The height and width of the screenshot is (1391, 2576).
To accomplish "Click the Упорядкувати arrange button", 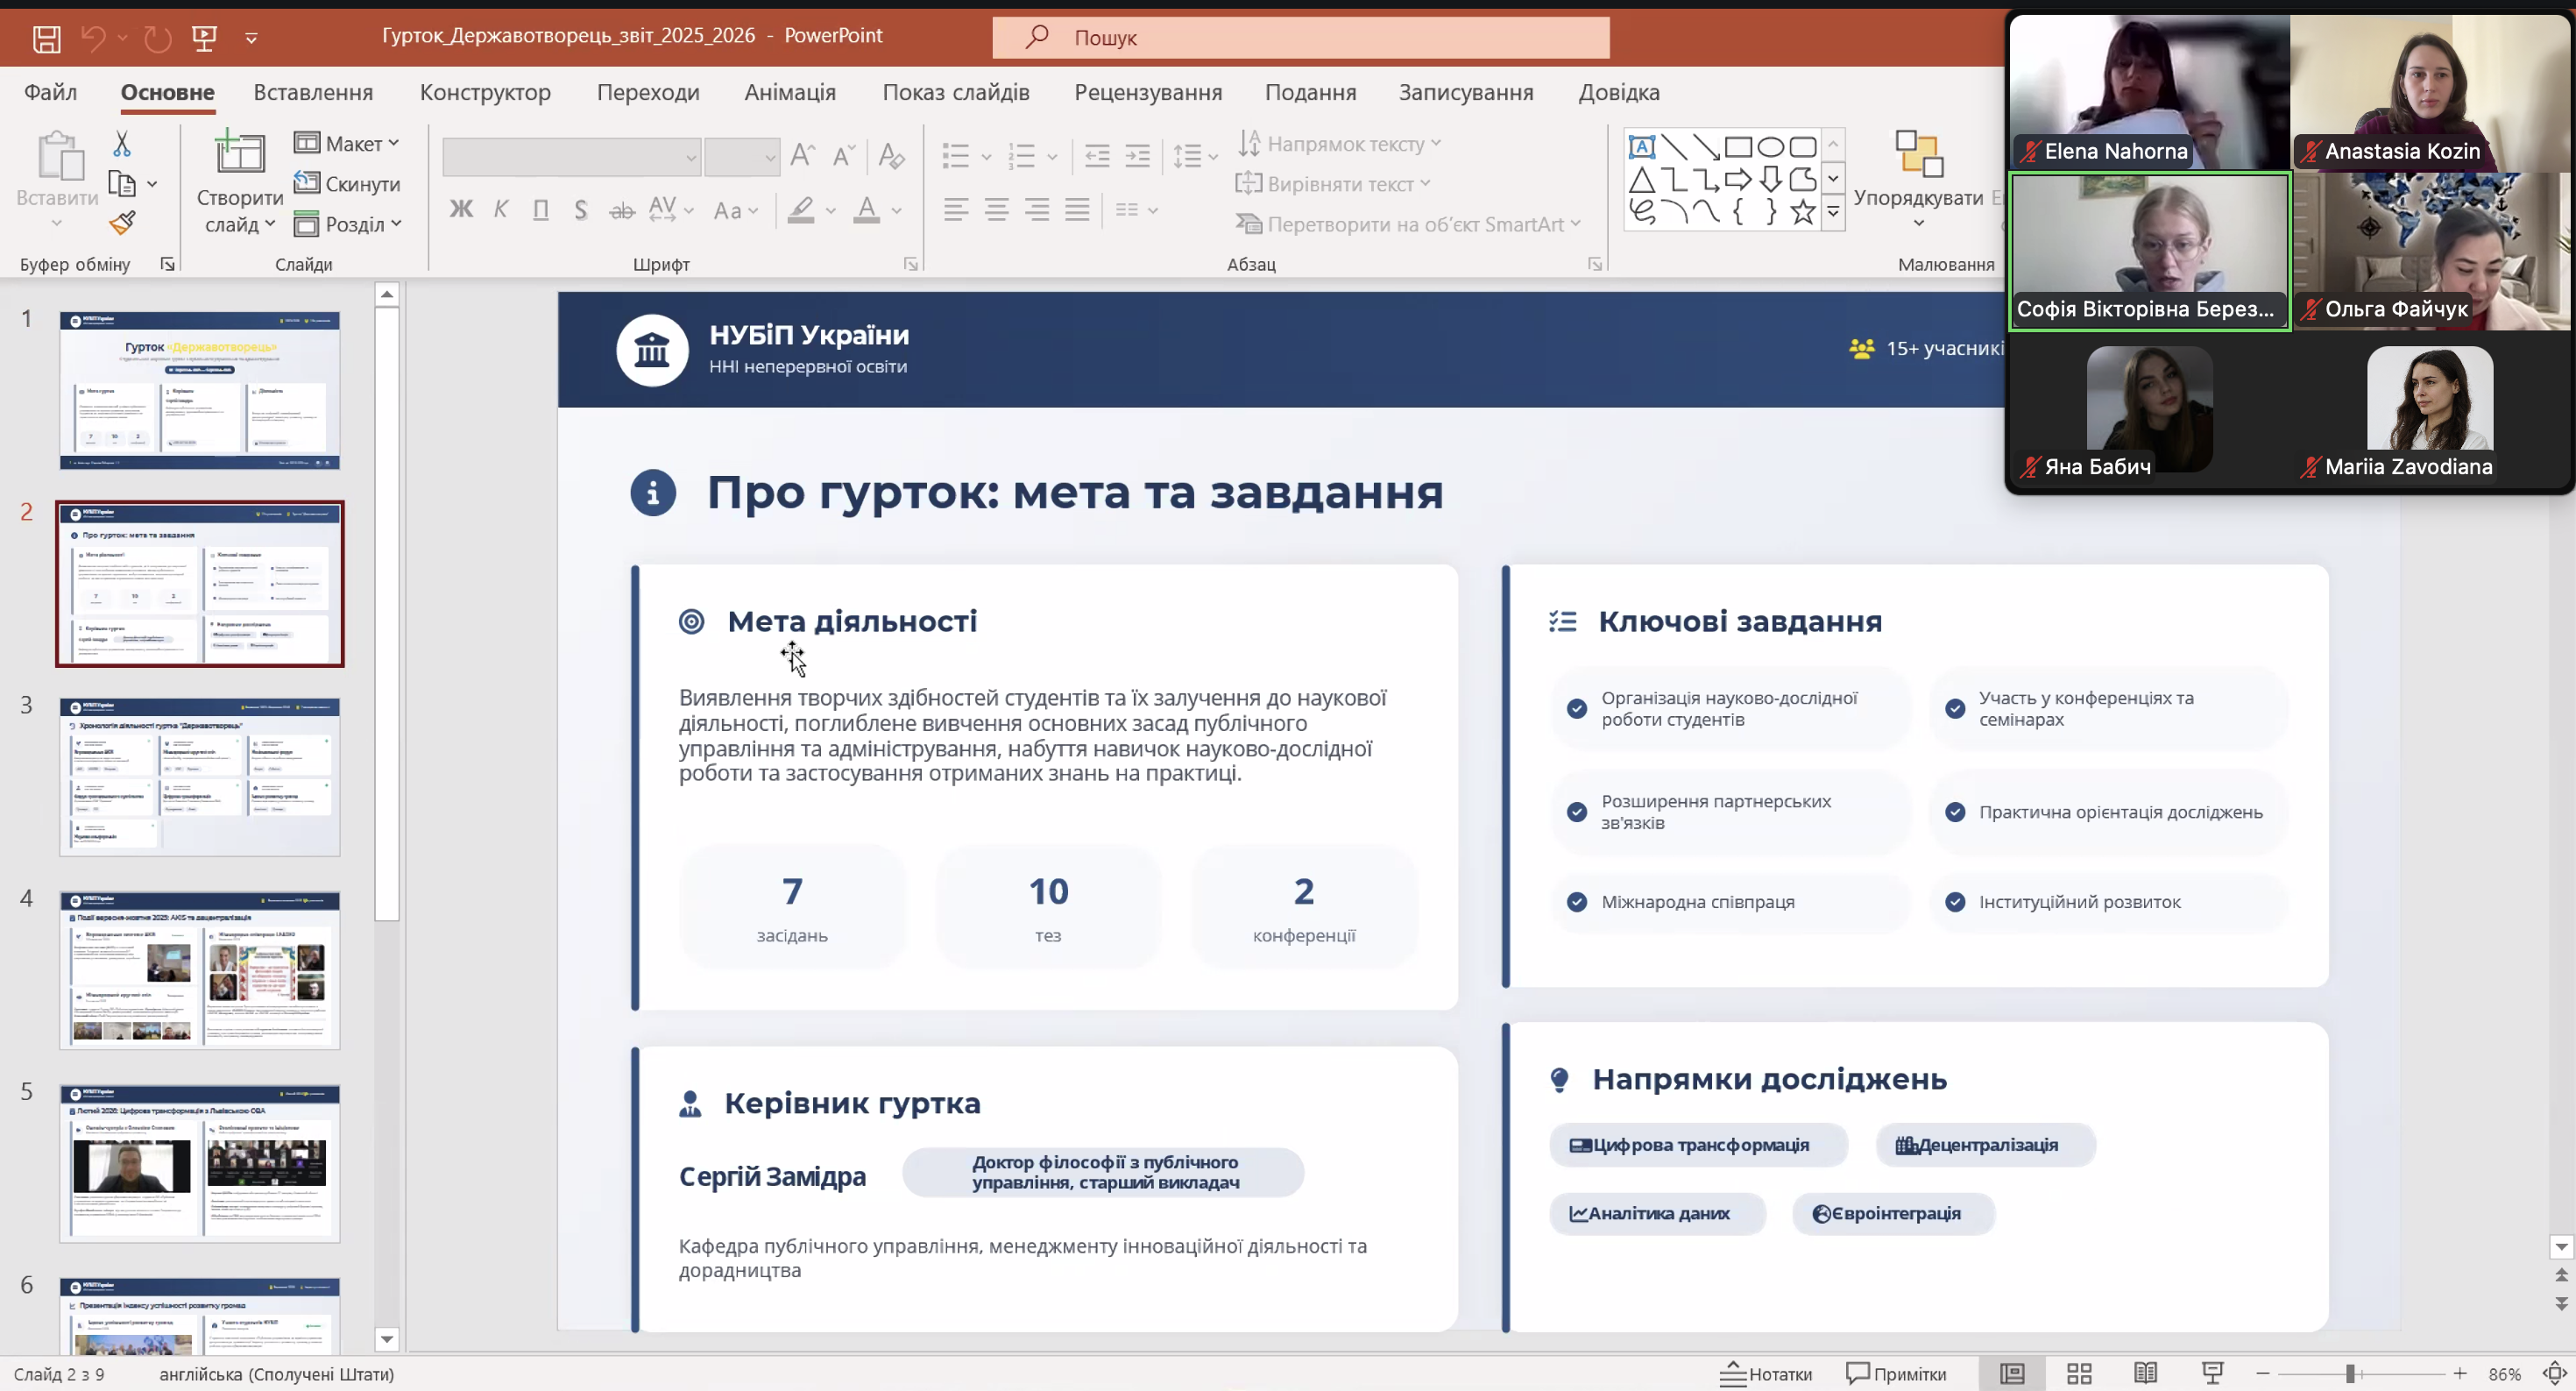I will 1918,178.
